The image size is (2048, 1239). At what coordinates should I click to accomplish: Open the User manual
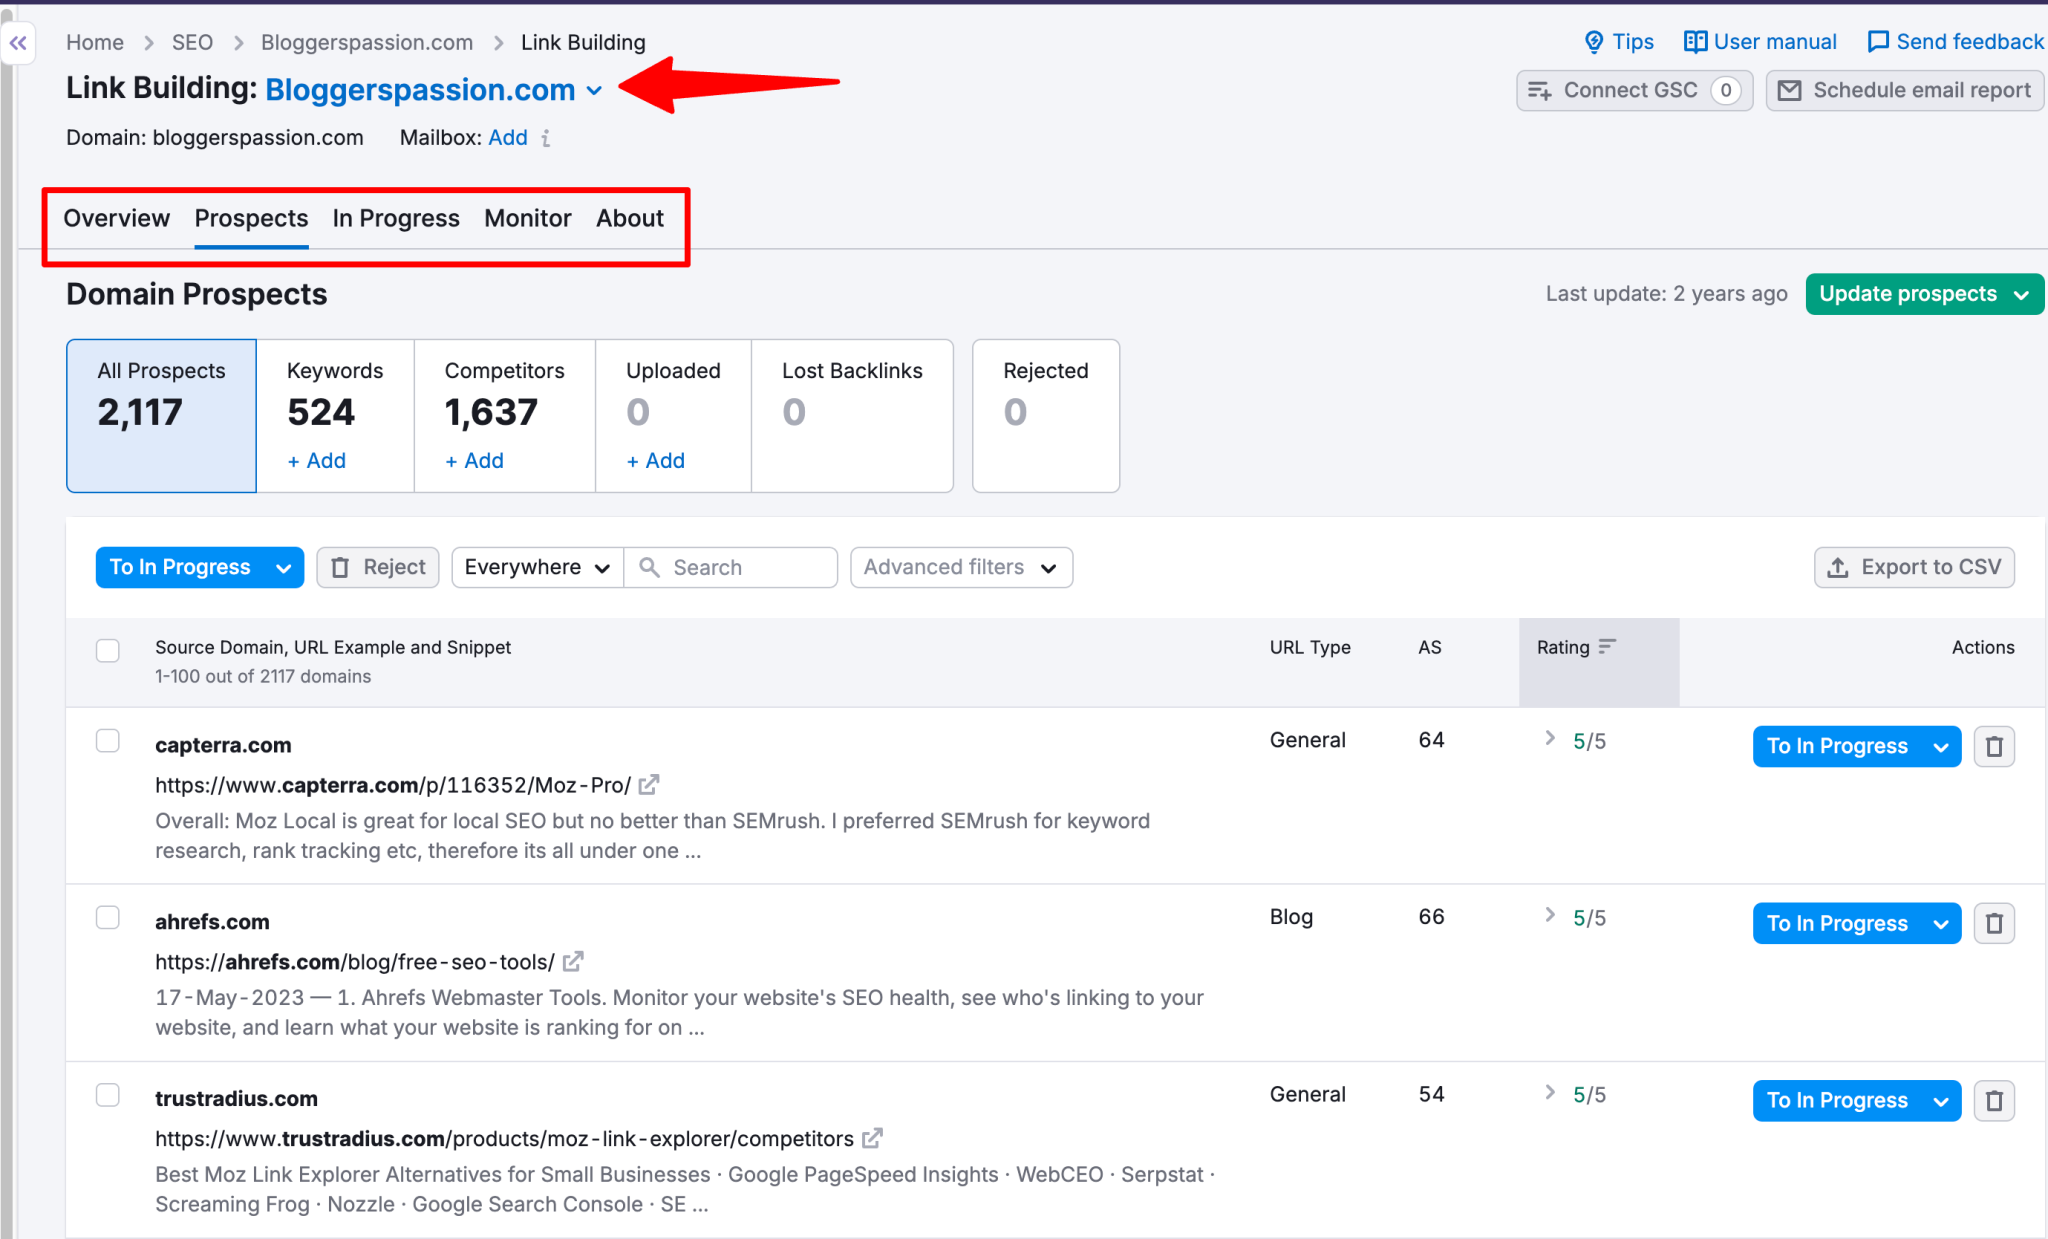[1759, 41]
